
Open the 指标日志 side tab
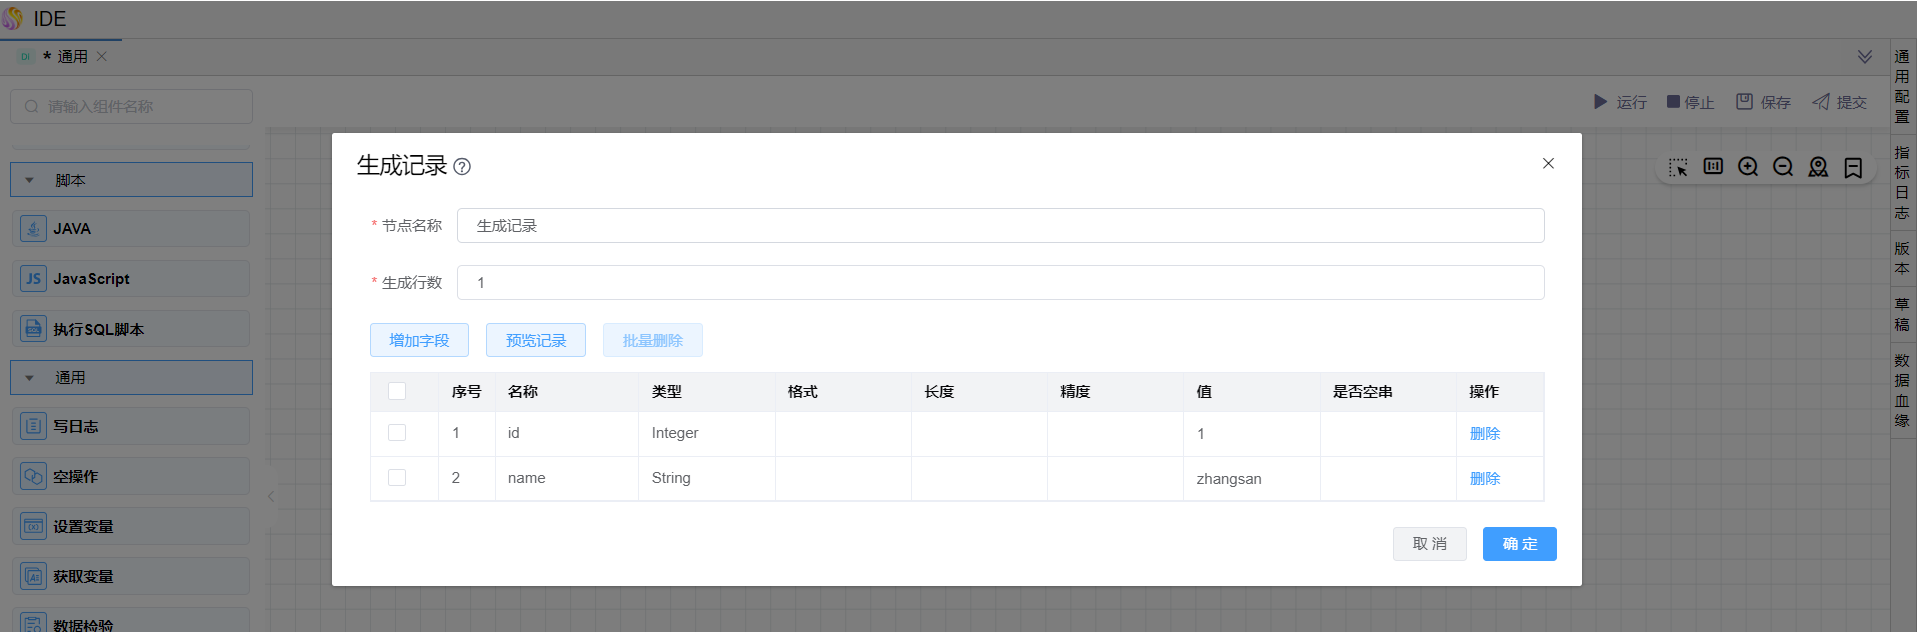click(1902, 182)
